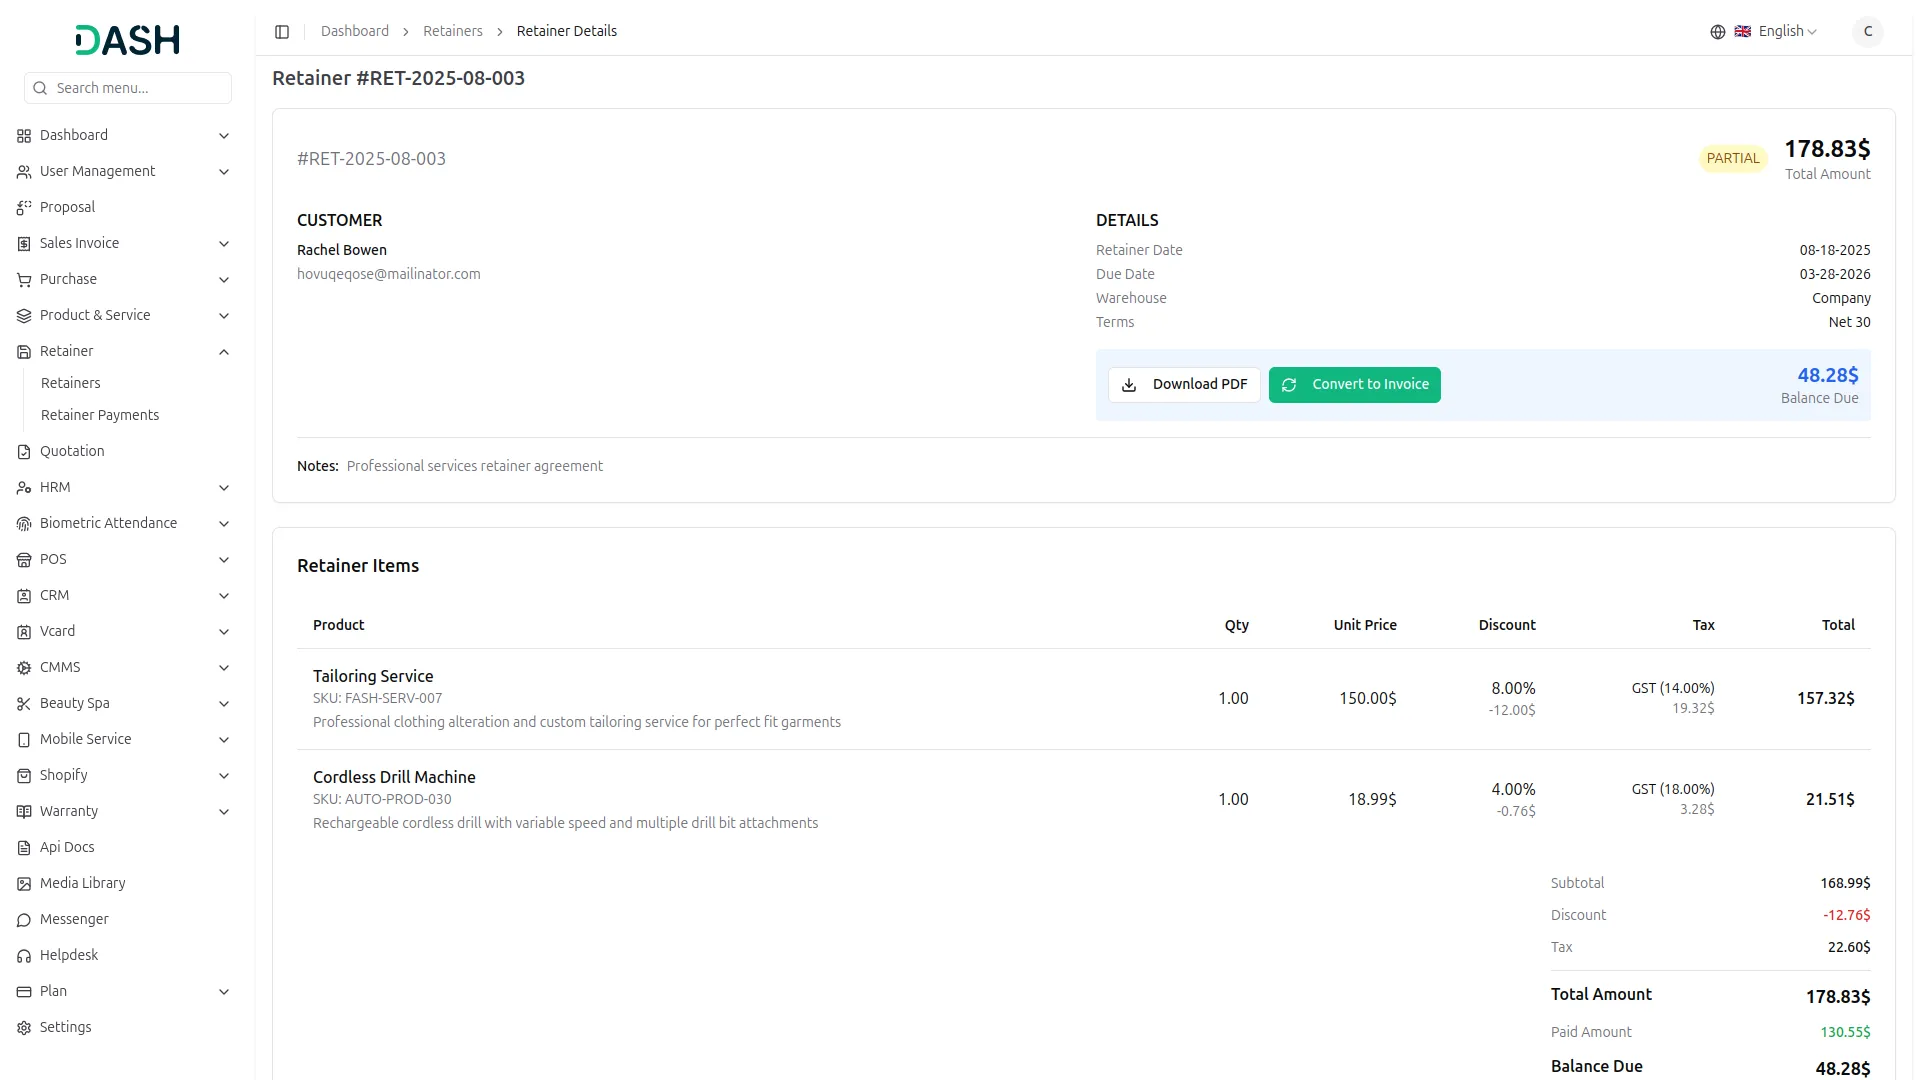Expand the HRM menu section

coord(224,488)
